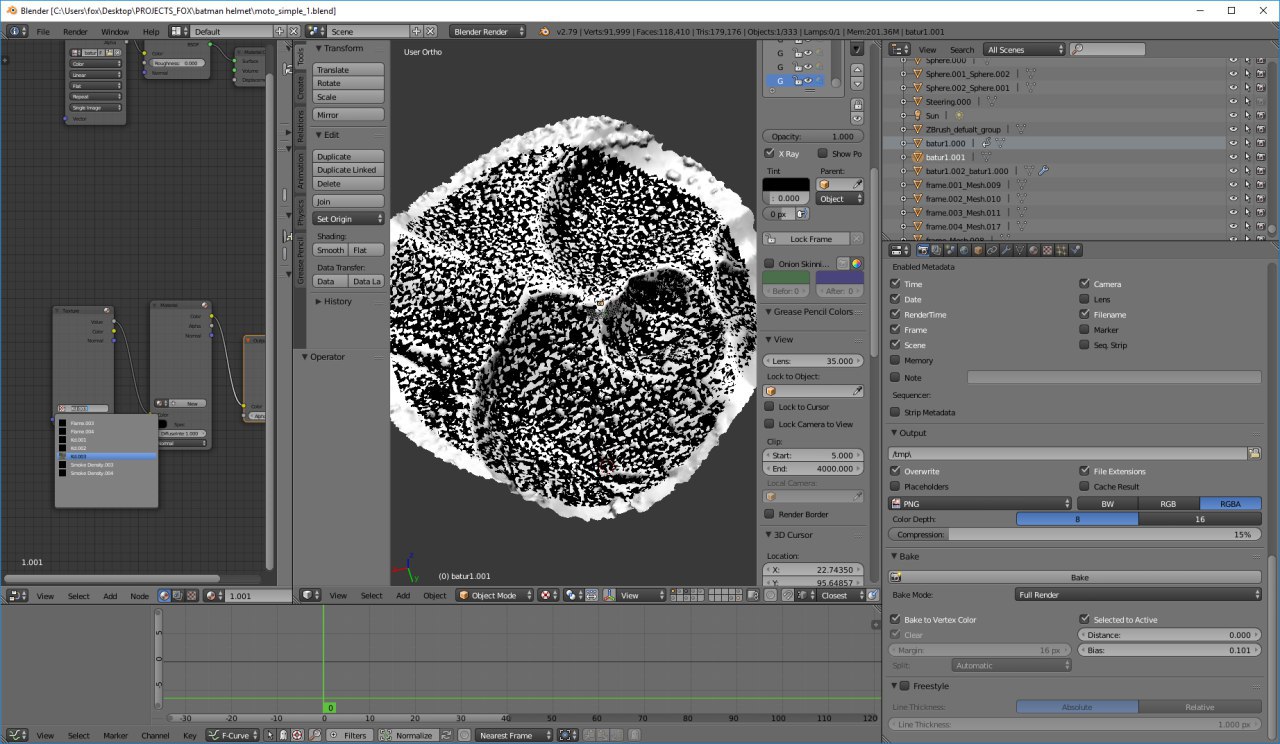1280x744 pixels.
Task: Open the Render menu in top bar
Action: [x=75, y=32]
